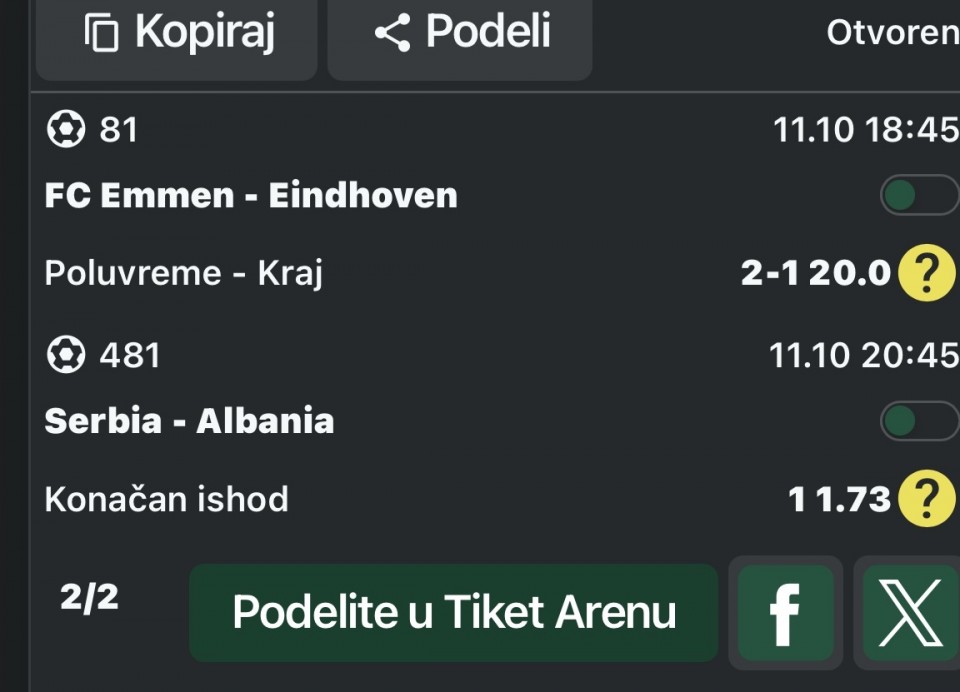Share ticket on Facebook

click(x=786, y=612)
